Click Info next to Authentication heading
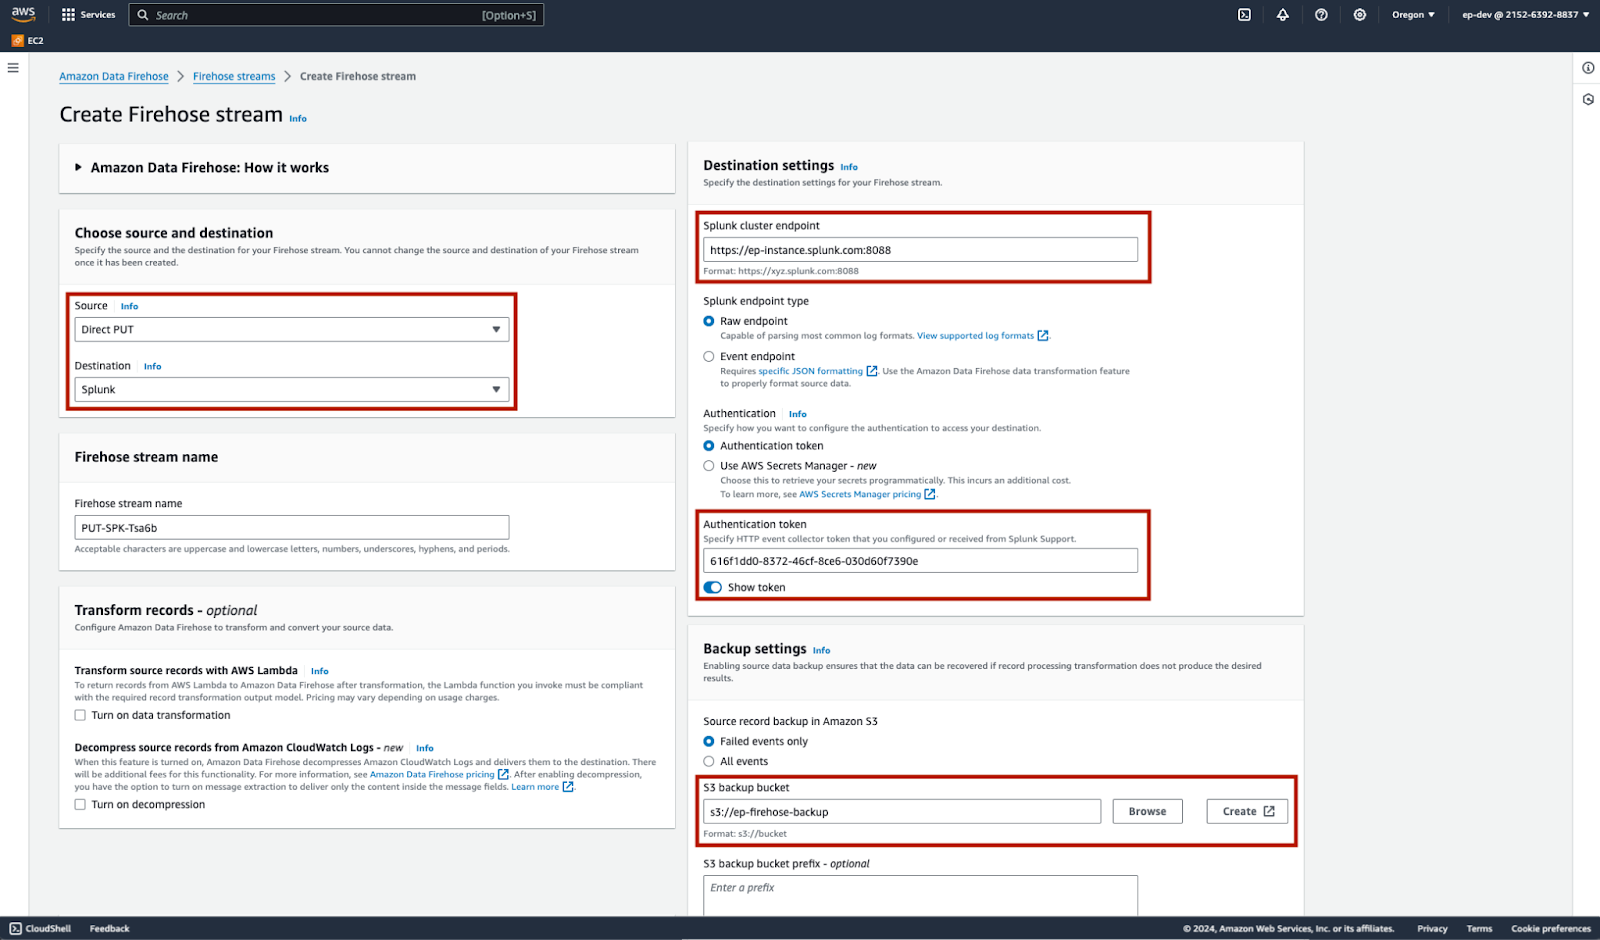Viewport: 1600px width, 940px height. pos(797,414)
